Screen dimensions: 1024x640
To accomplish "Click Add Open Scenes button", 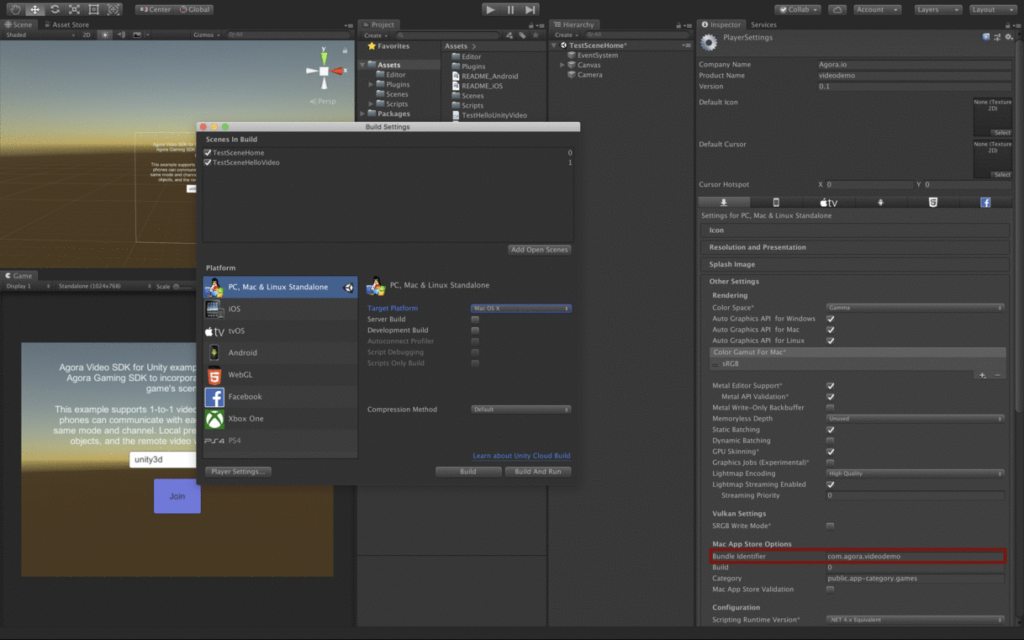I will coord(539,249).
